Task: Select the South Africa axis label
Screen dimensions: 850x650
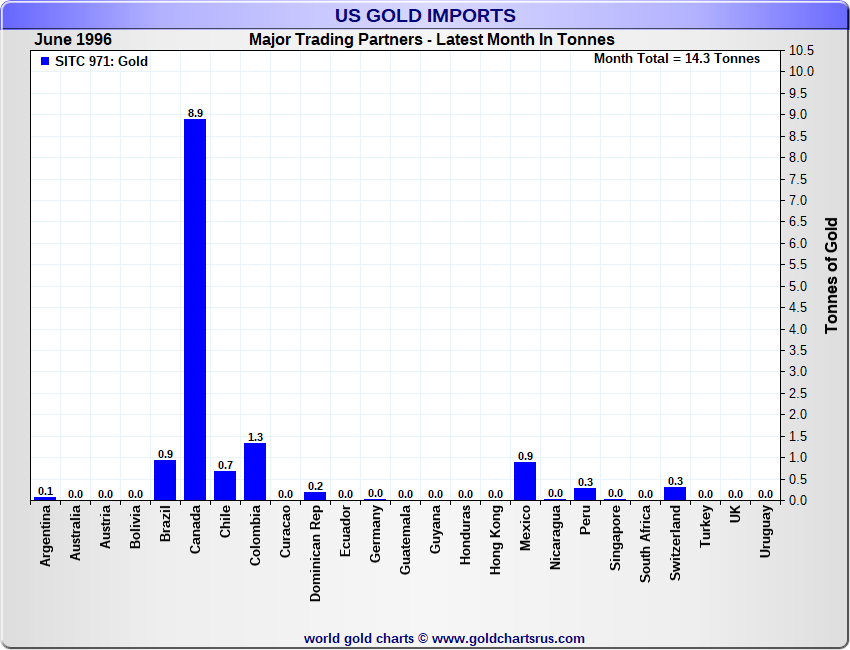Action: 645,541
